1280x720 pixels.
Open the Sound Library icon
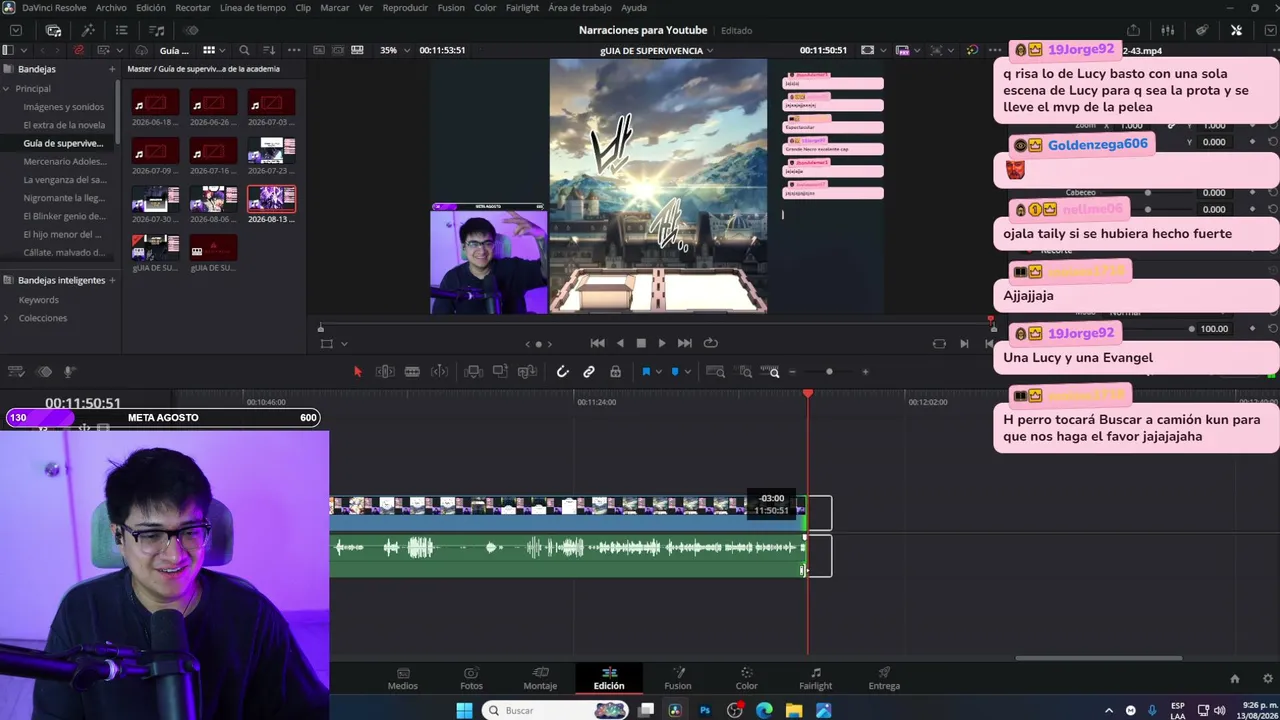click(x=157, y=30)
